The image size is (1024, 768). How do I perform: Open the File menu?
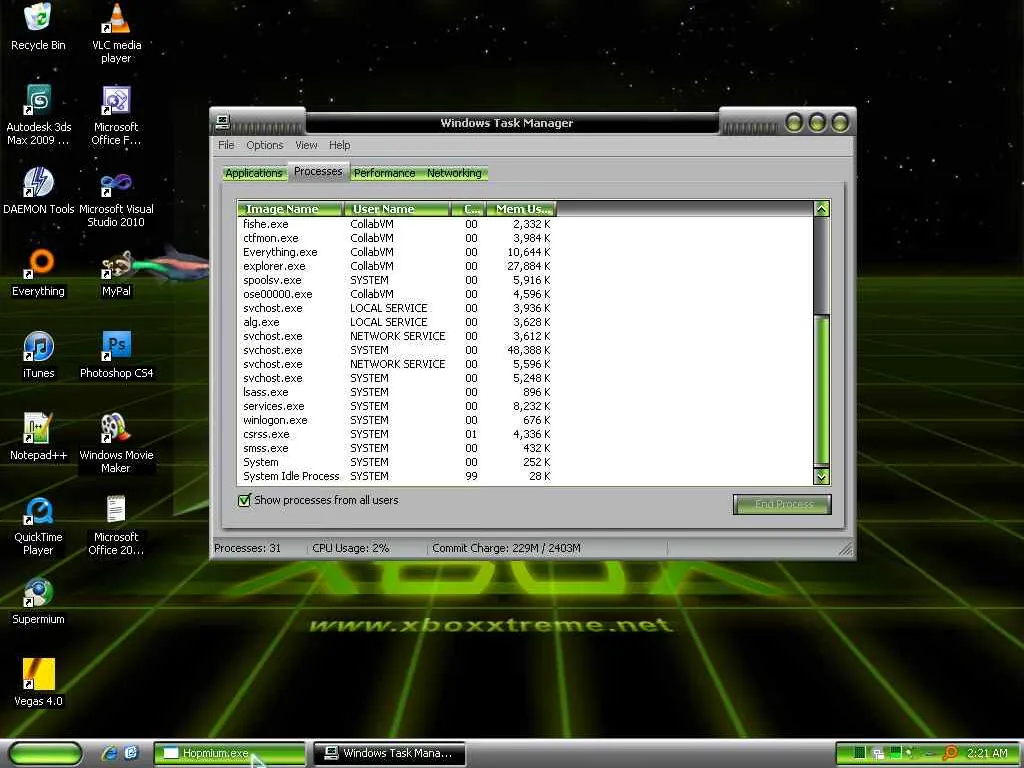[x=226, y=145]
